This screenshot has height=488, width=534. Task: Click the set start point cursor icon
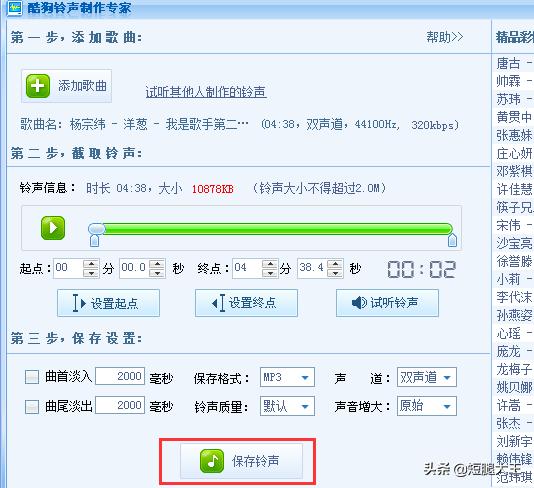click(79, 303)
